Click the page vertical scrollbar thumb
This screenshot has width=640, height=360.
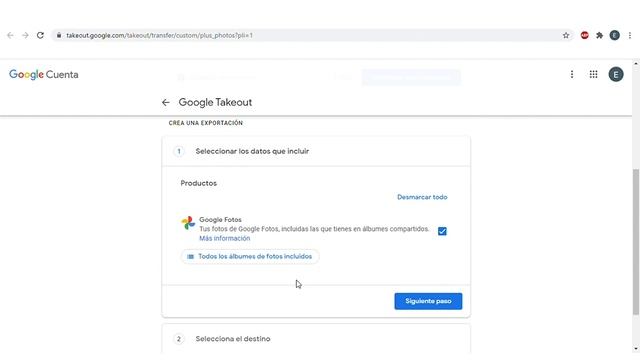636,242
